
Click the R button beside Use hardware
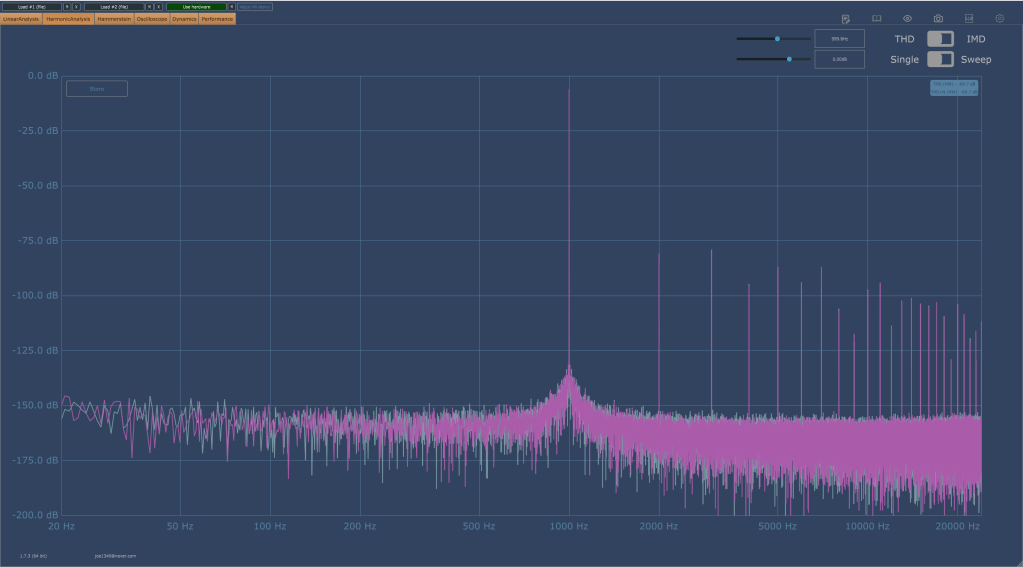coord(231,7)
